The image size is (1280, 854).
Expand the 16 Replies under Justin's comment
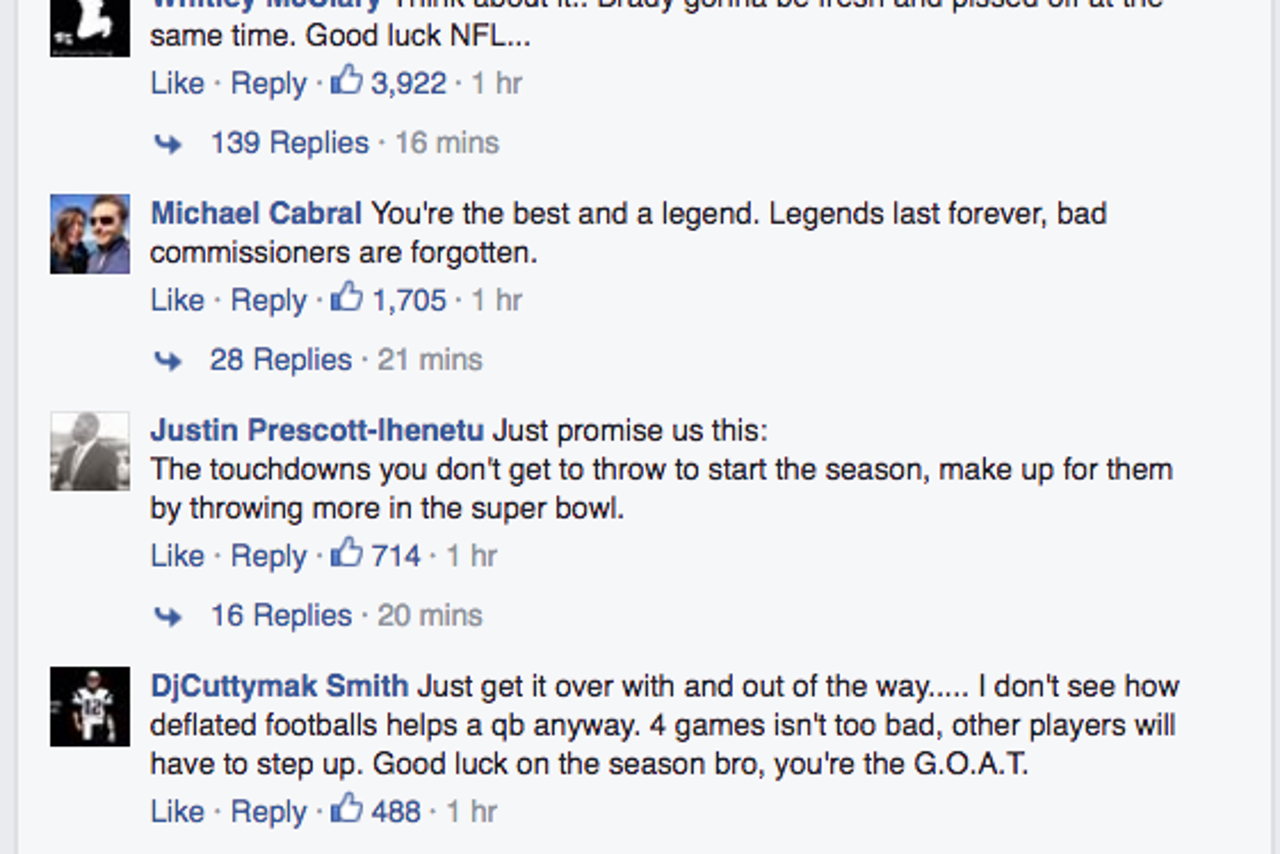283,614
